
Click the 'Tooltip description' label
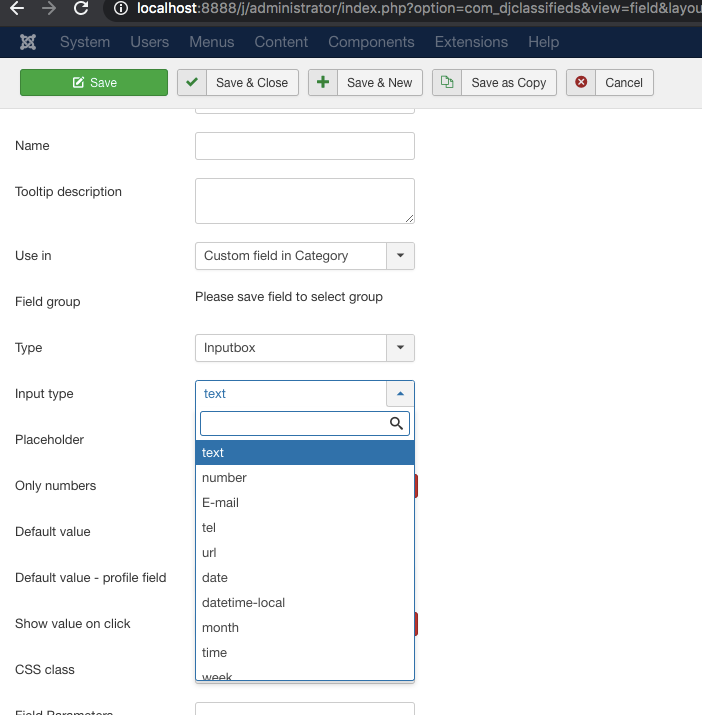point(68,192)
